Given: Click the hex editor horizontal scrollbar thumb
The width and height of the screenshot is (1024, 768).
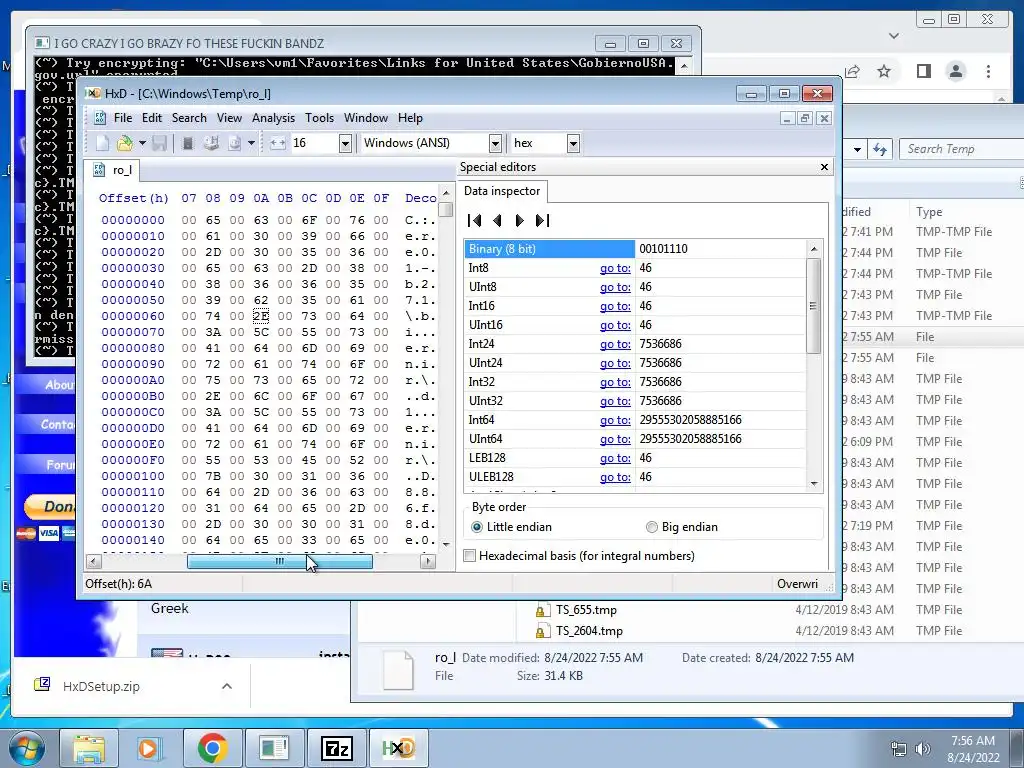Looking at the screenshot, I should [x=280, y=562].
